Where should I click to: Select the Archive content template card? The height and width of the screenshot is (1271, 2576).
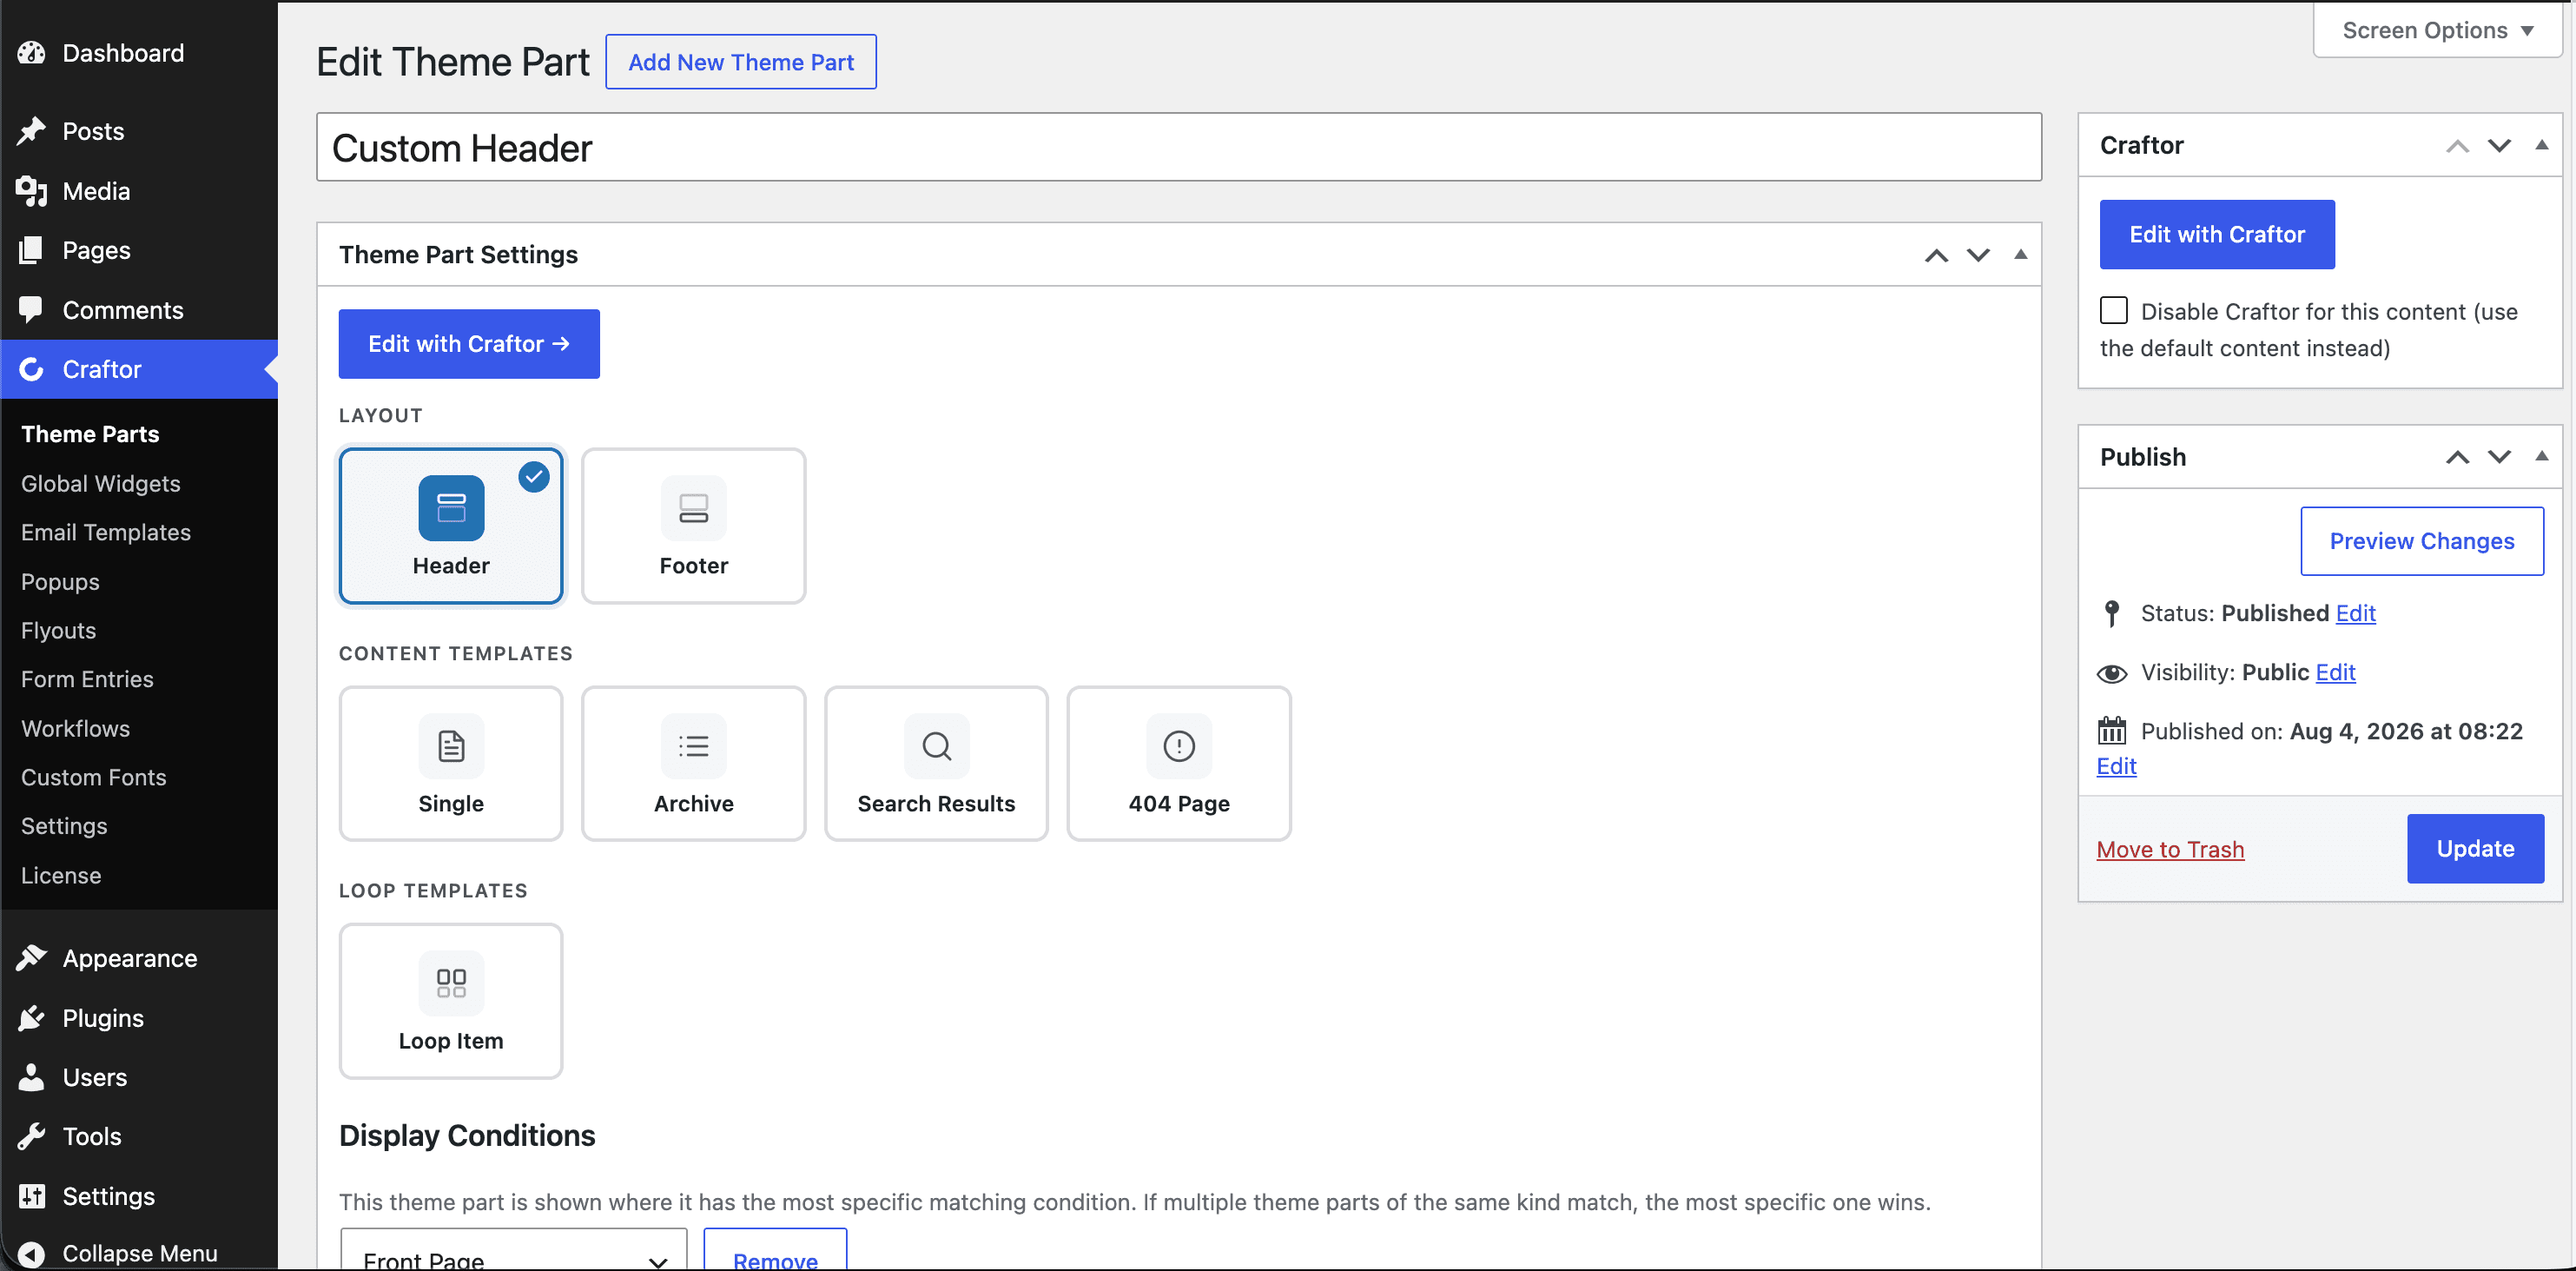(693, 763)
